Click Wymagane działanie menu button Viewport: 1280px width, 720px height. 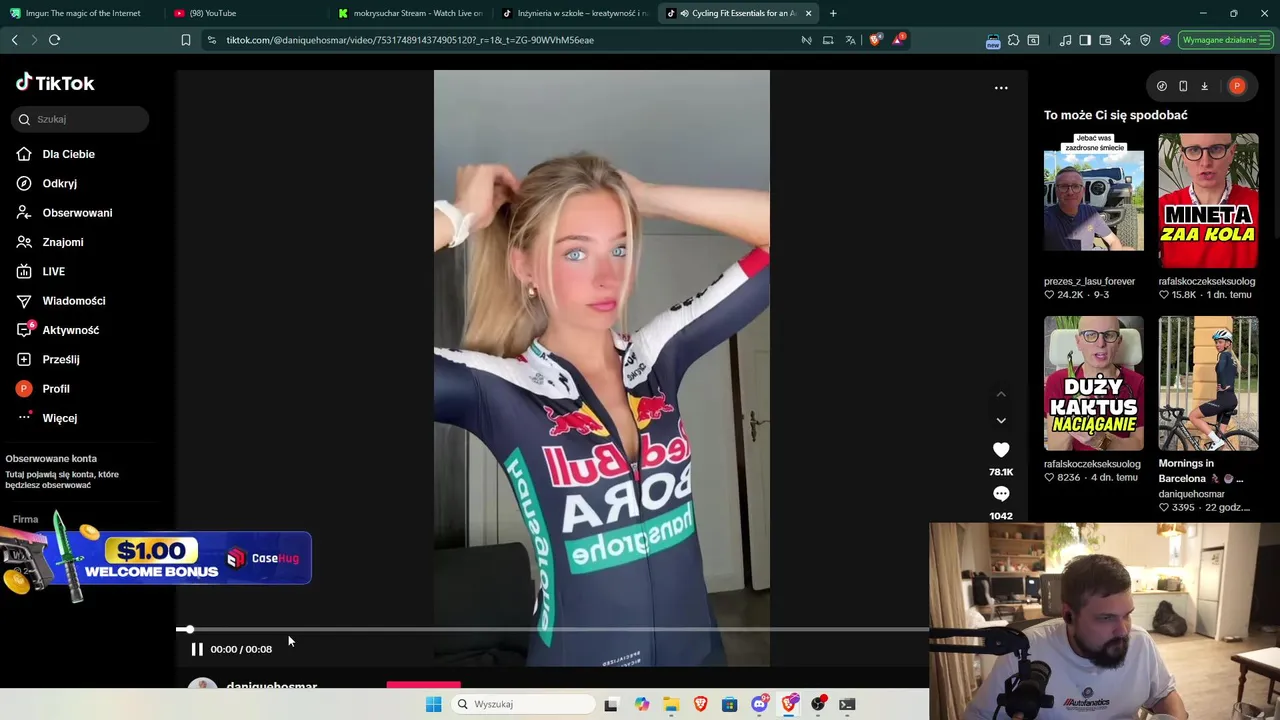tap(1225, 40)
